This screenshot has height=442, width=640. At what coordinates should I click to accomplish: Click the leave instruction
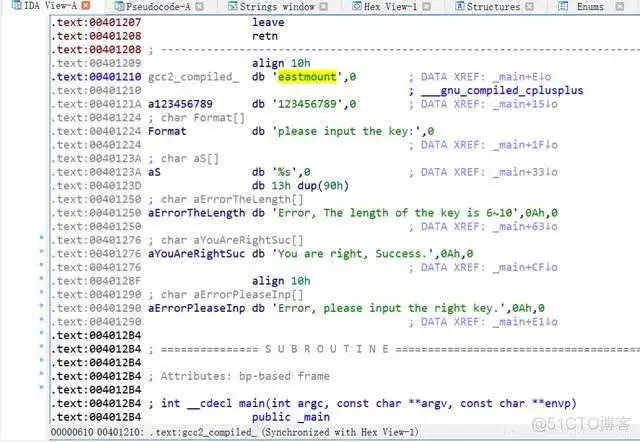[x=268, y=22]
